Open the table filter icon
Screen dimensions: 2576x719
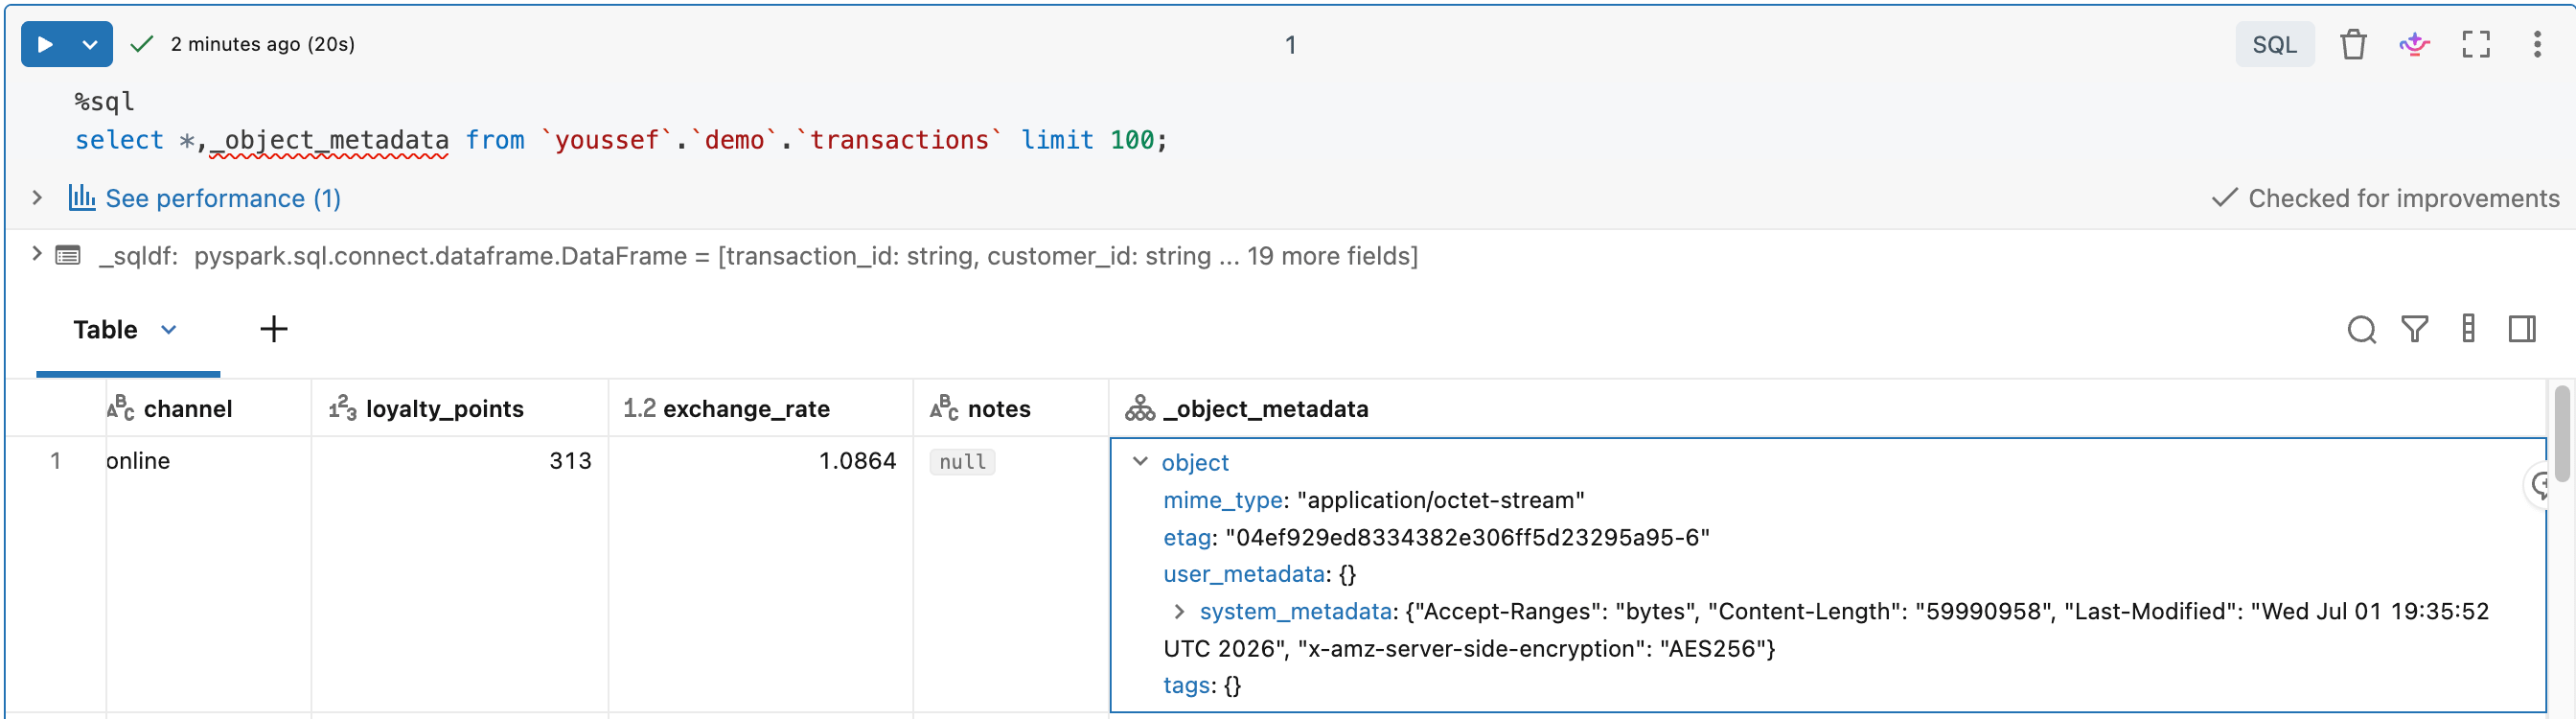coord(2414,329)
